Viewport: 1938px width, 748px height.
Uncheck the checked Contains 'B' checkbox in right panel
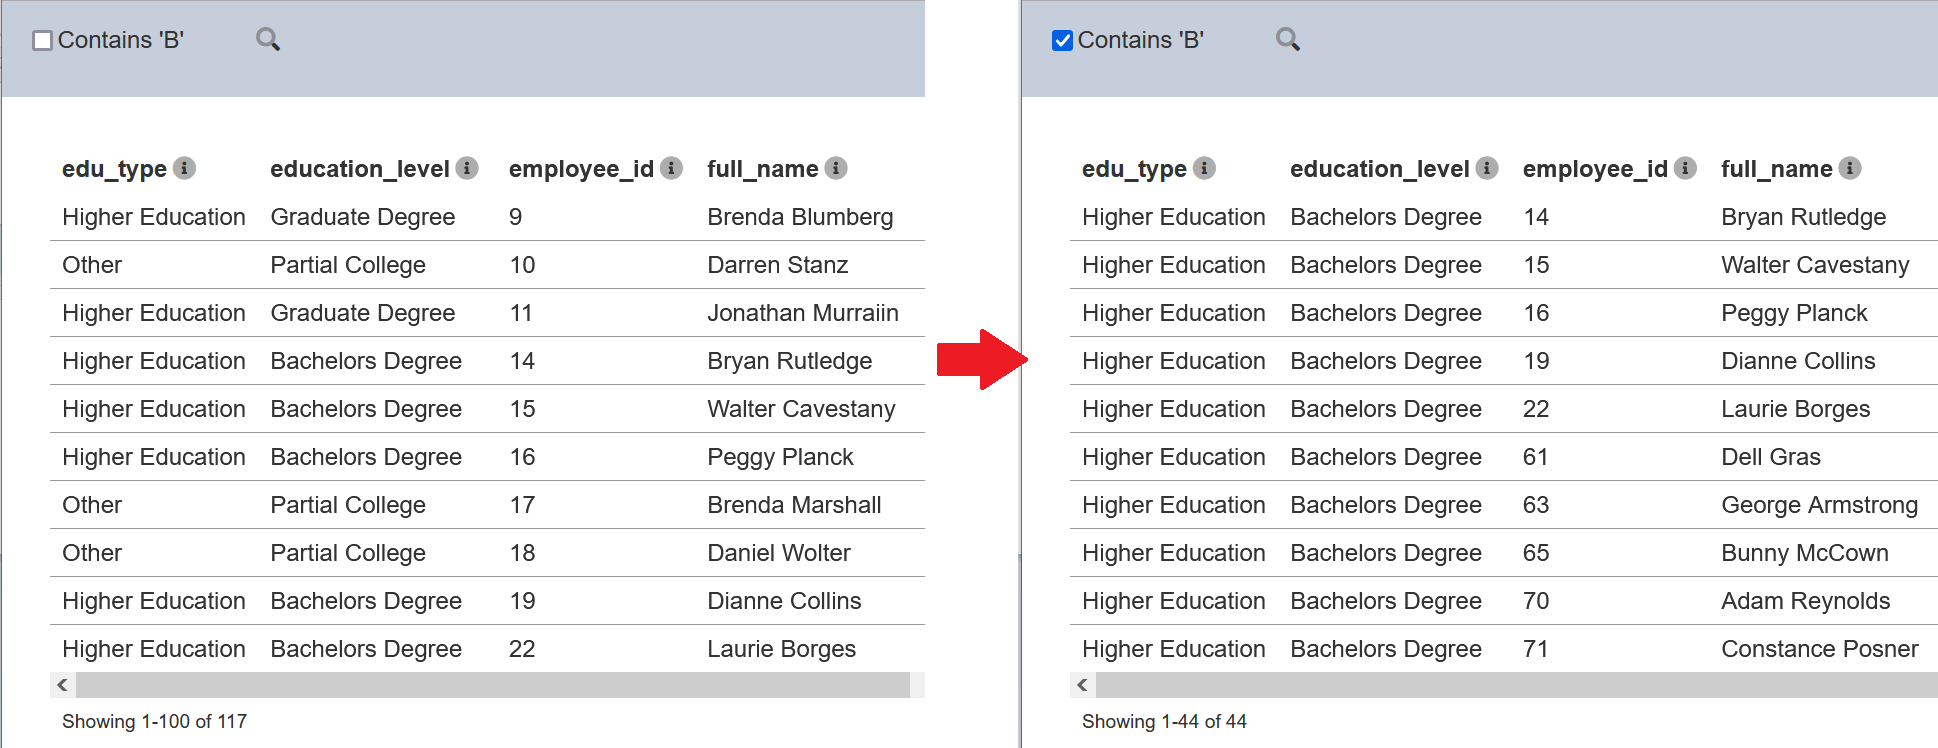pyautogui.click(x=1062, y=40)
